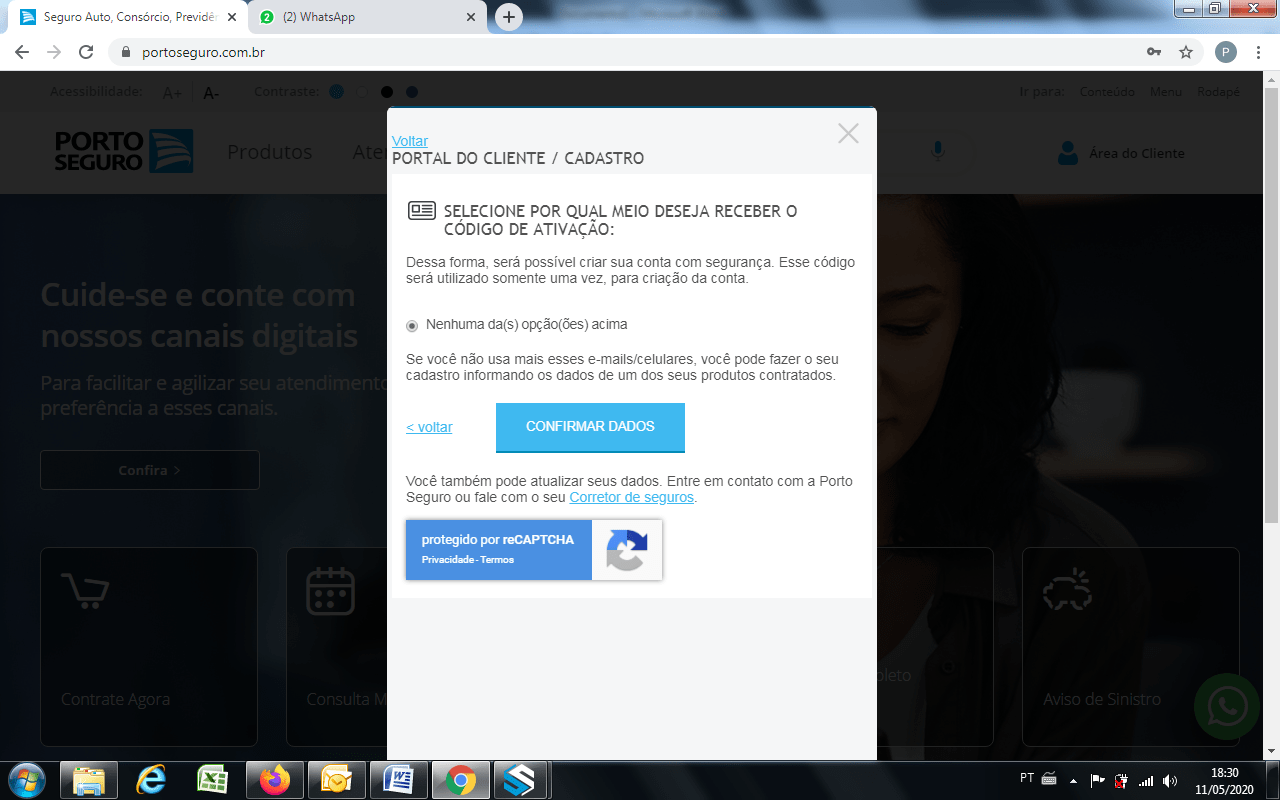Select "Nenhuma da(s) opção(ões) acima" radio button
Screen dimensions: 1280x800
[x=412, y=326]
